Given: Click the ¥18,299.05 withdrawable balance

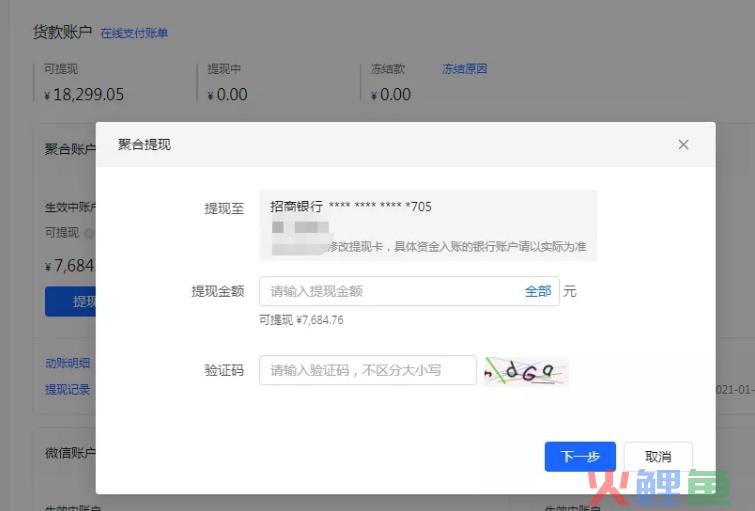Looking at the screenshot, I should coord(84,95).
